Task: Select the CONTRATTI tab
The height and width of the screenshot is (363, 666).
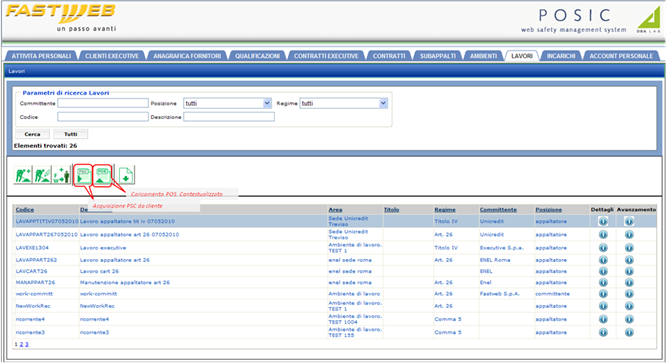Action: pos(389,56)
